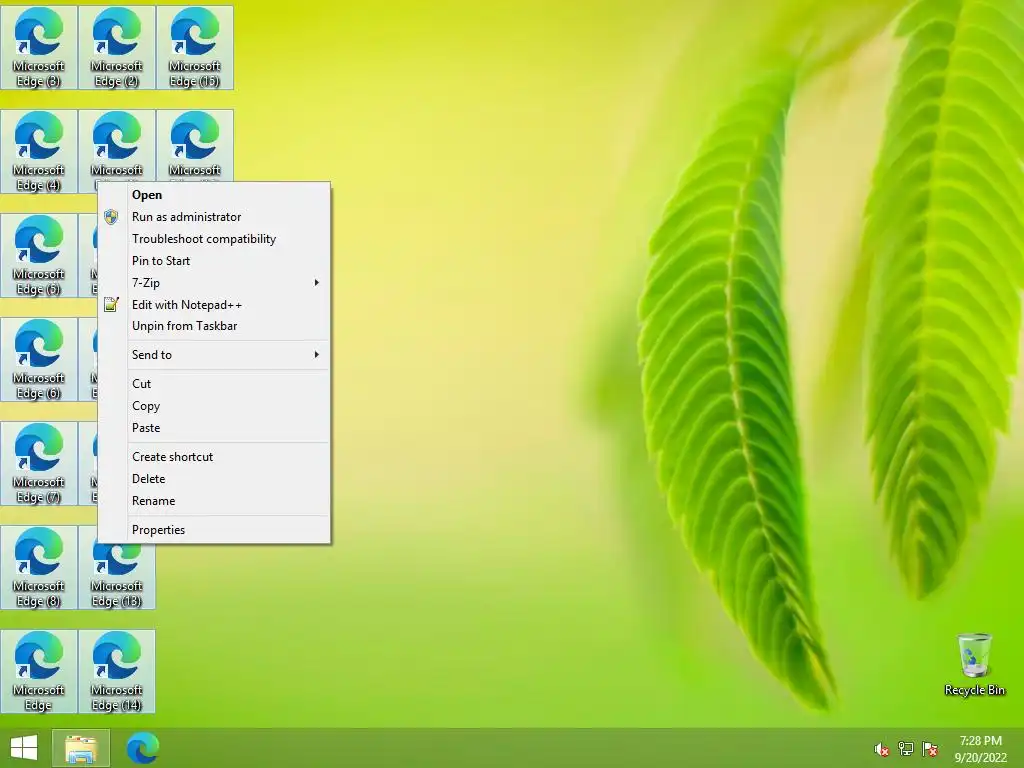The image size is (1024, 768).
Task: Select the Microsoft Edge (4) desktop shortcut
Action: 39,152
